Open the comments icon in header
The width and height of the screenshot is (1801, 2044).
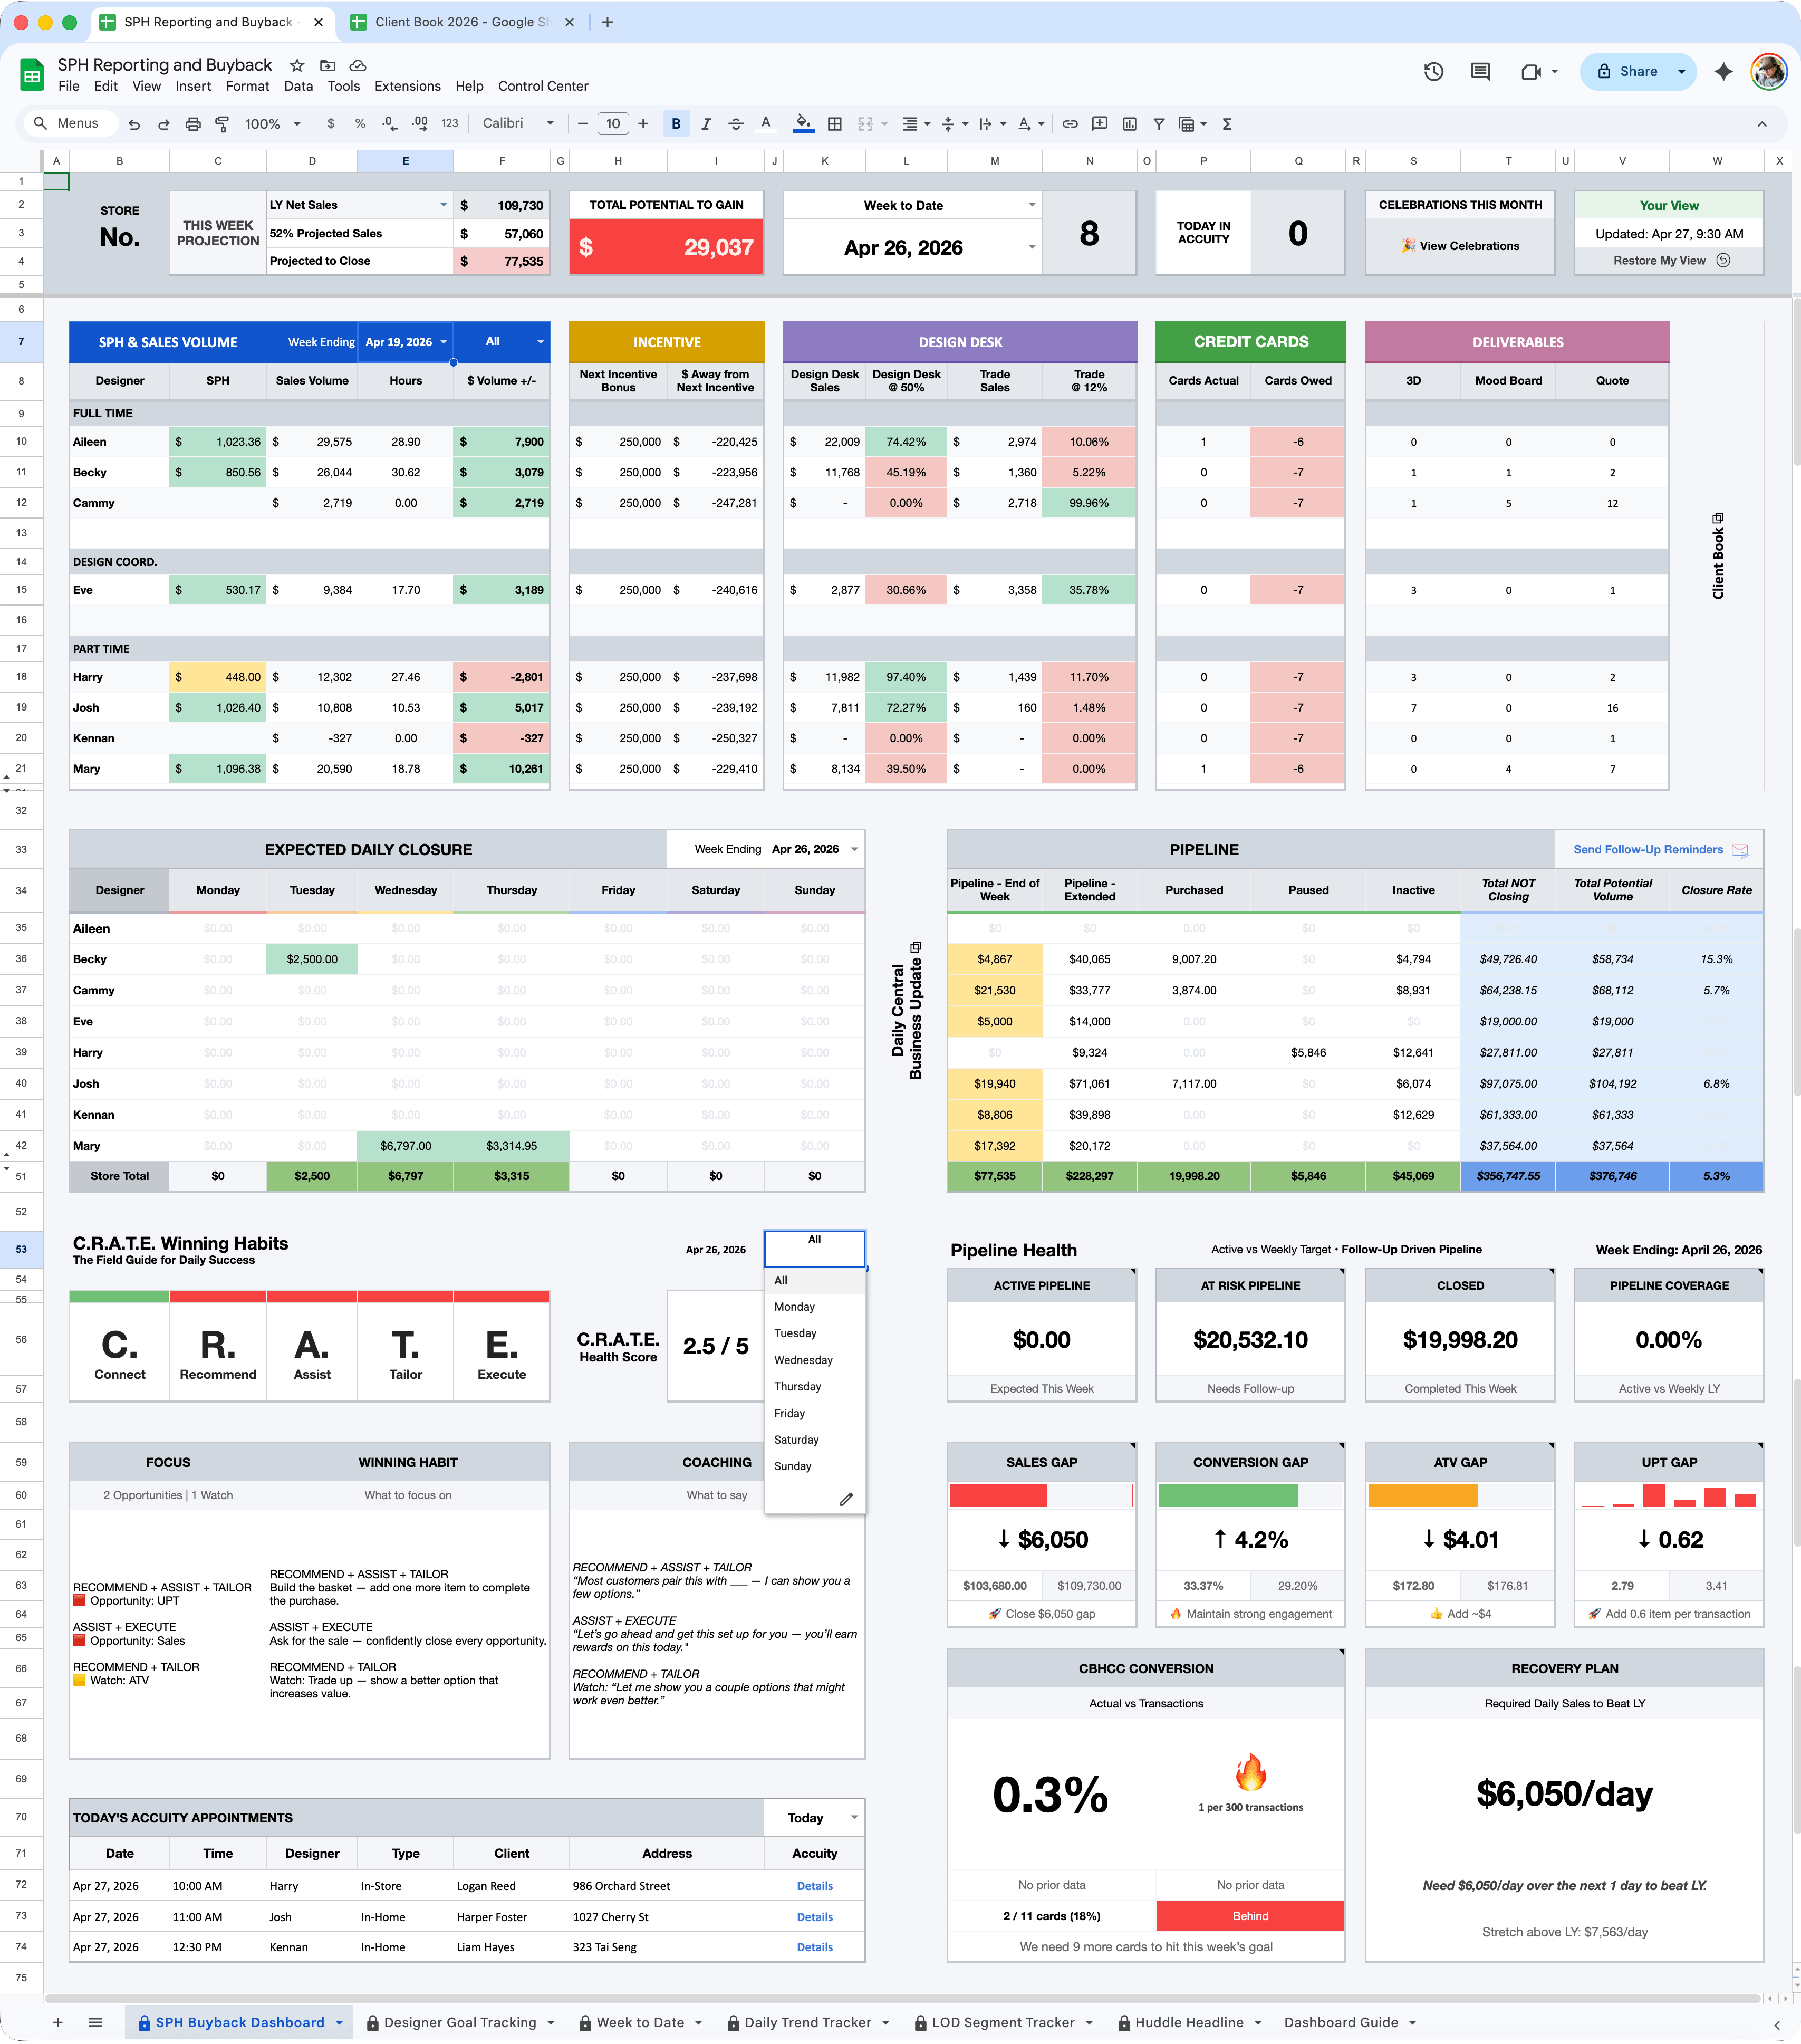1480,72
